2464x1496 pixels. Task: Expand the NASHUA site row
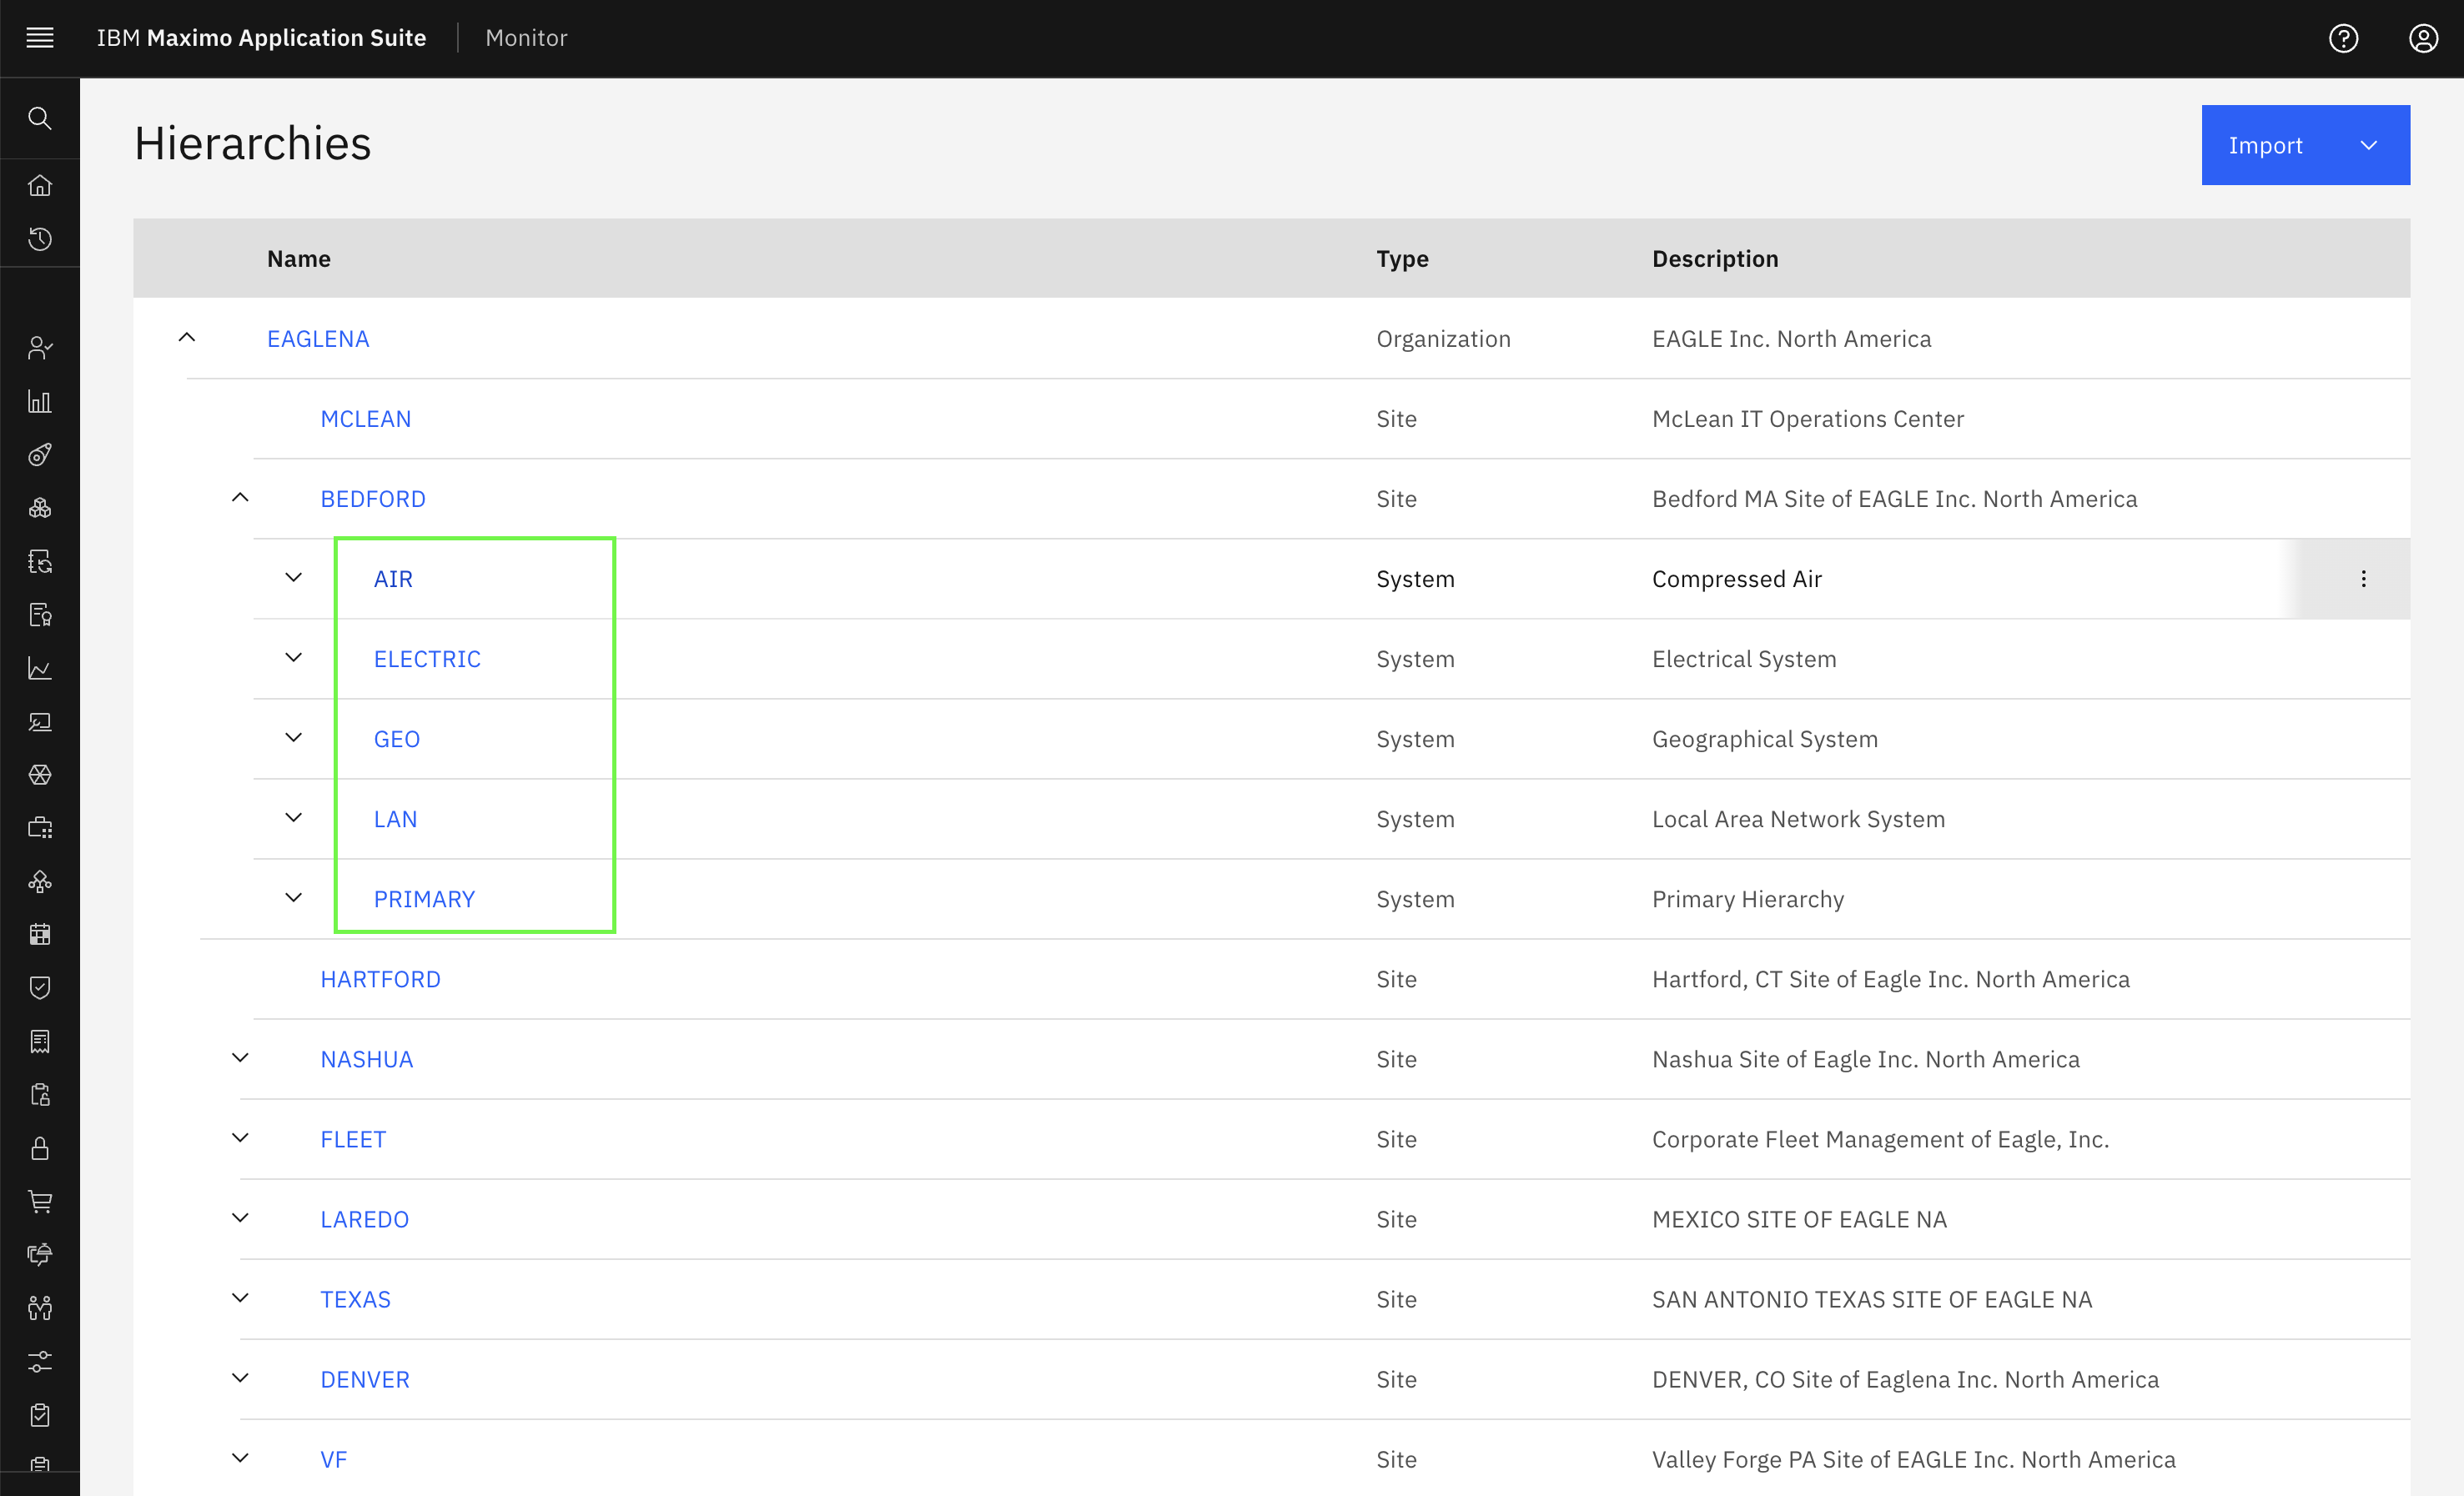240,1058
